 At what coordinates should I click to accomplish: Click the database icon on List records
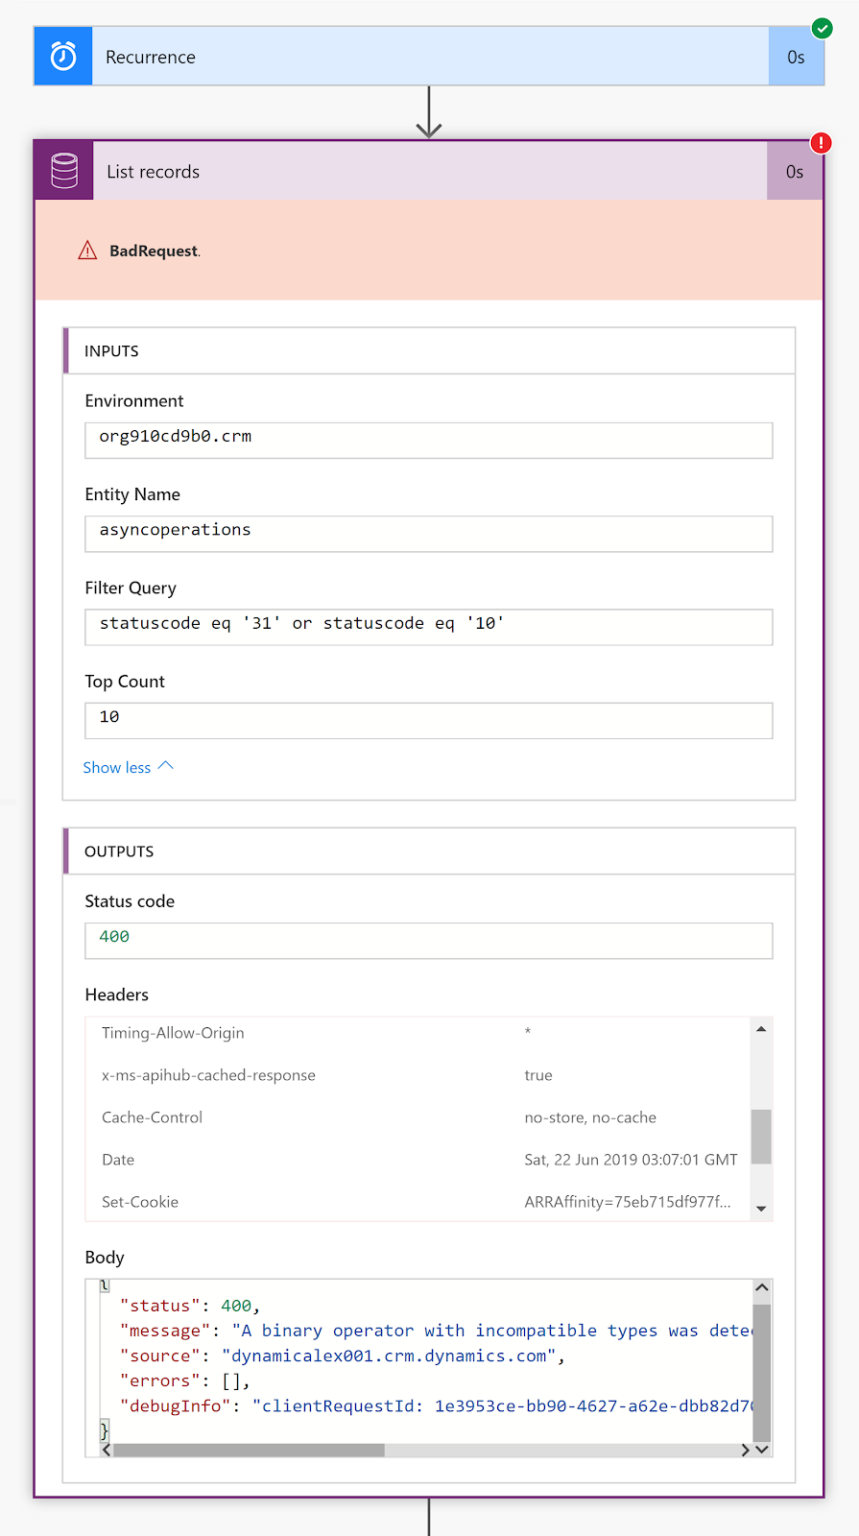pyautogui.click(x=63, y=171)
